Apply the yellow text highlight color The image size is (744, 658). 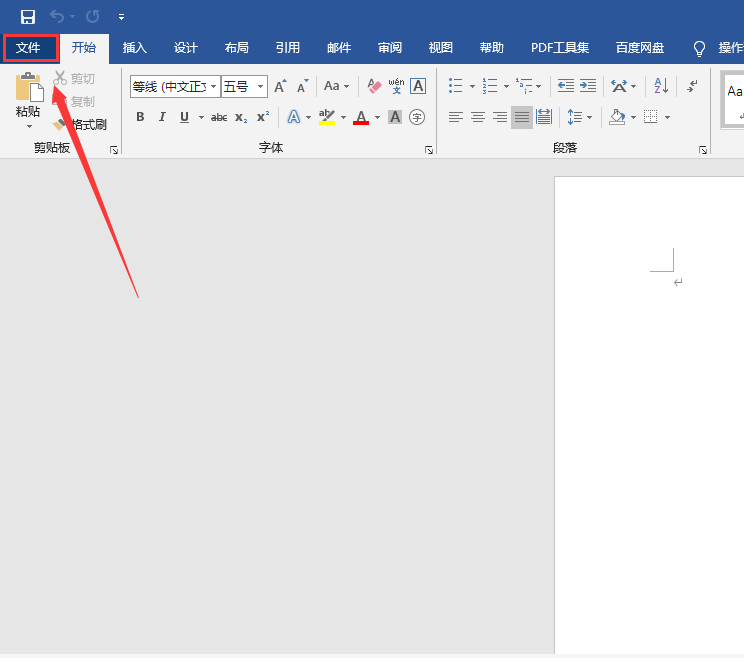[326, 117]
